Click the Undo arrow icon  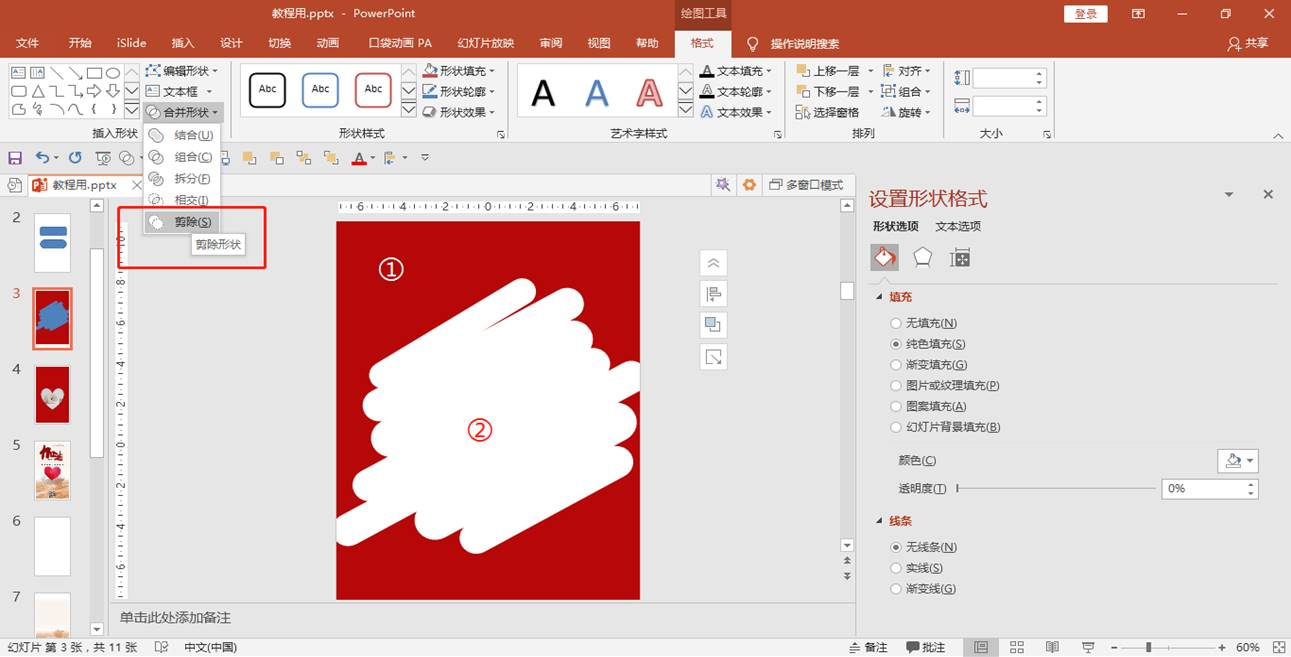click(x=42, y=158)
